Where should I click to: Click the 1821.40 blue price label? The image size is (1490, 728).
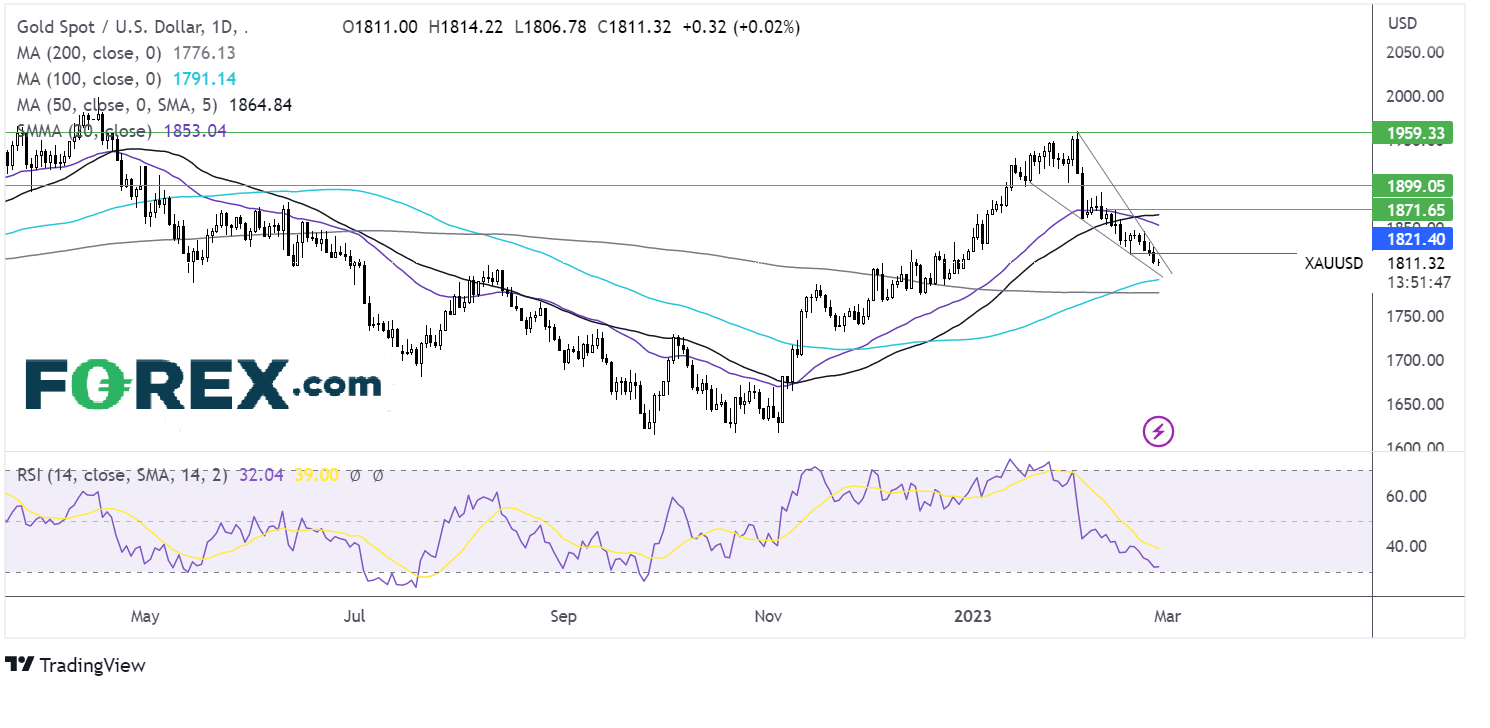click(x=1412, y=238)
